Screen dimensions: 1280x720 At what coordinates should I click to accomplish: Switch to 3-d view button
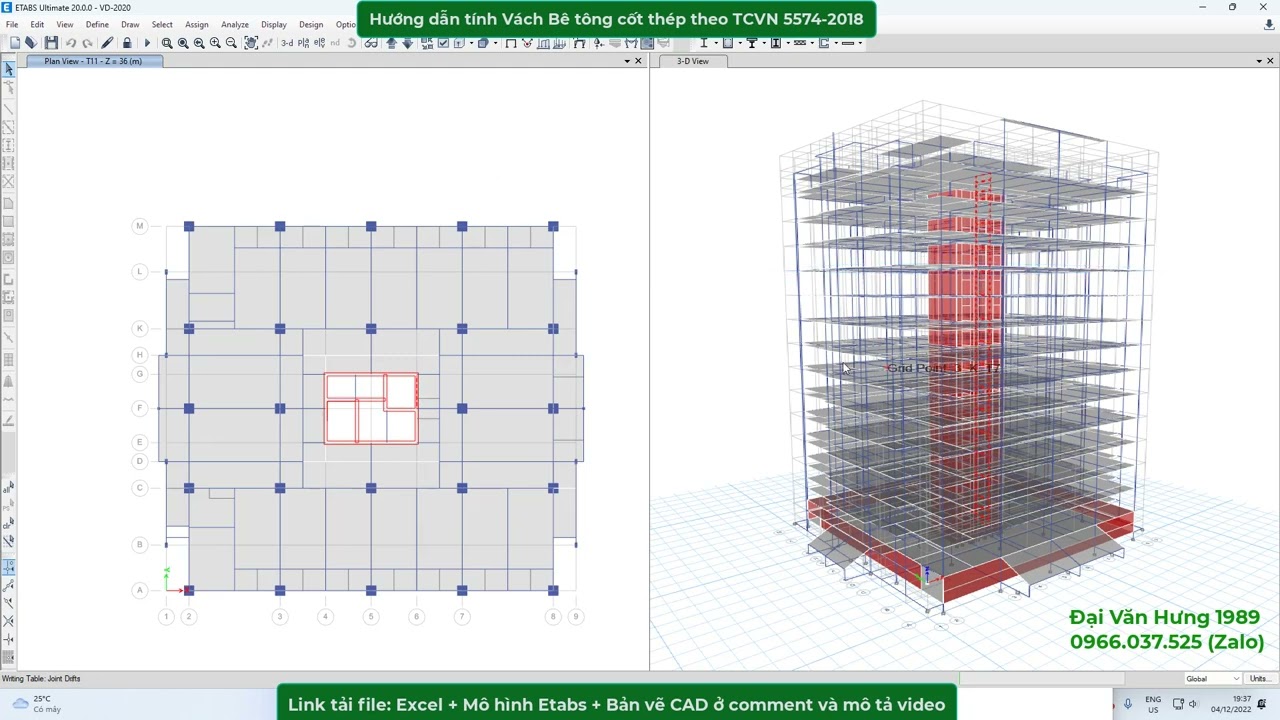click(x=287, y=43)
